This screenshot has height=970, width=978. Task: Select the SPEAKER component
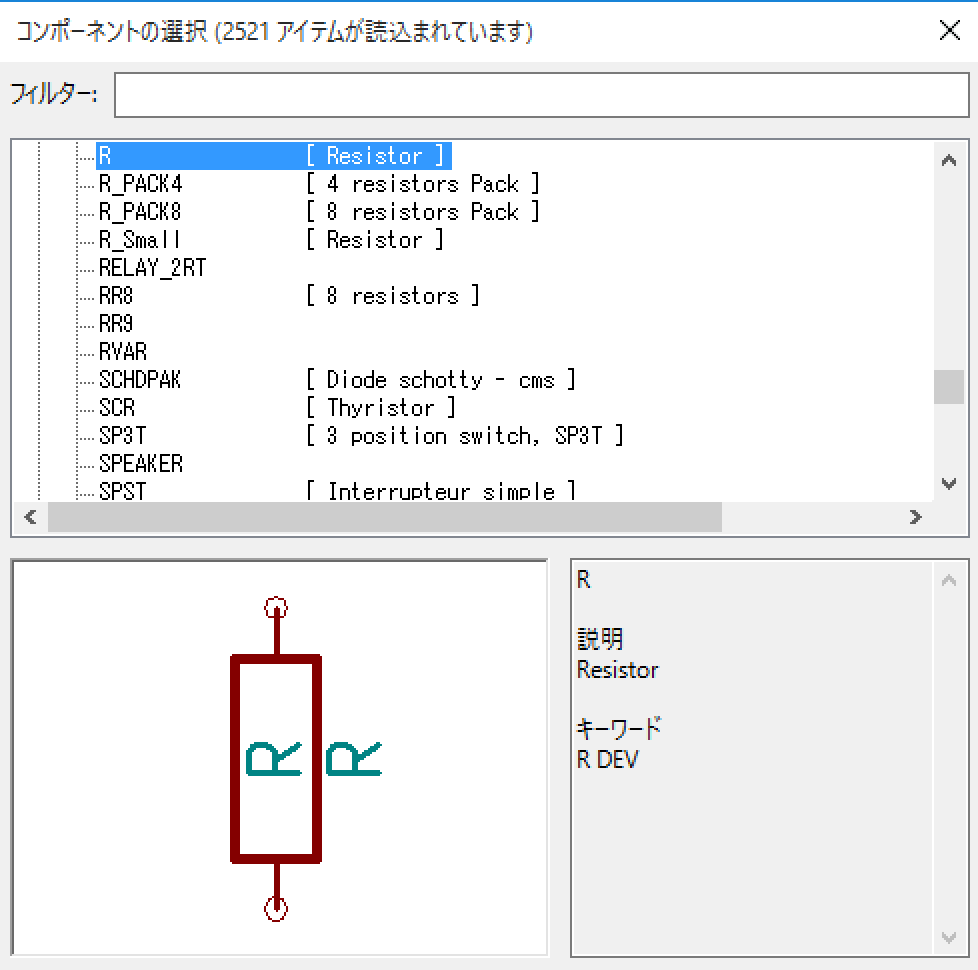click(x=140, y=463)
